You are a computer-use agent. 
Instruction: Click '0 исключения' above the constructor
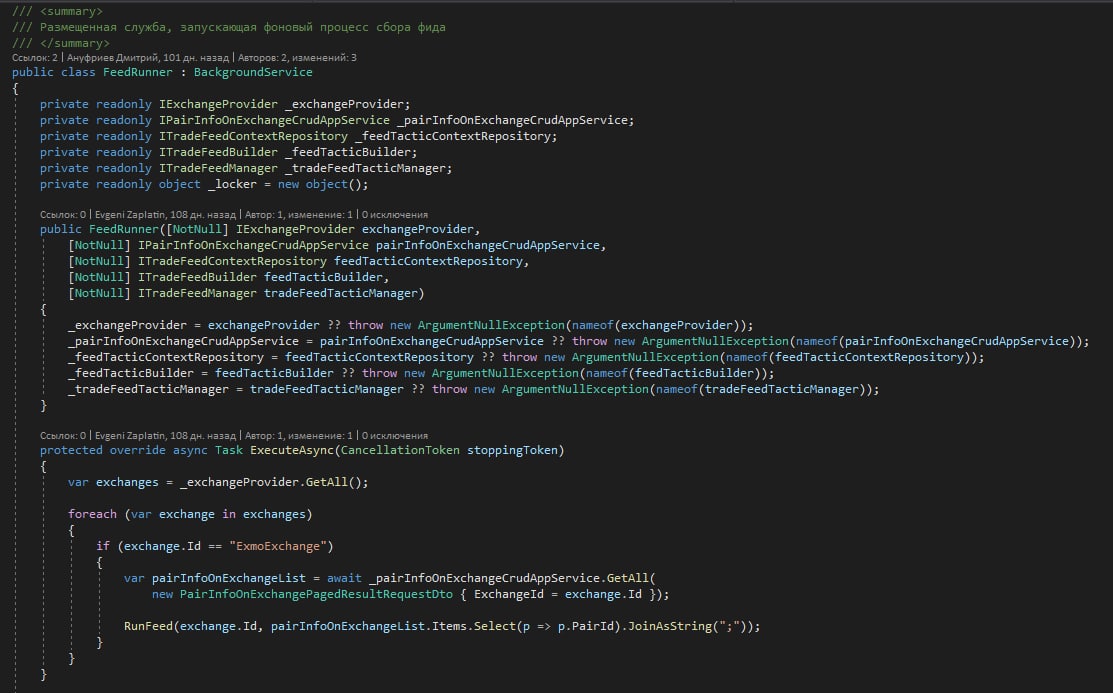click(x=395, y=214)
